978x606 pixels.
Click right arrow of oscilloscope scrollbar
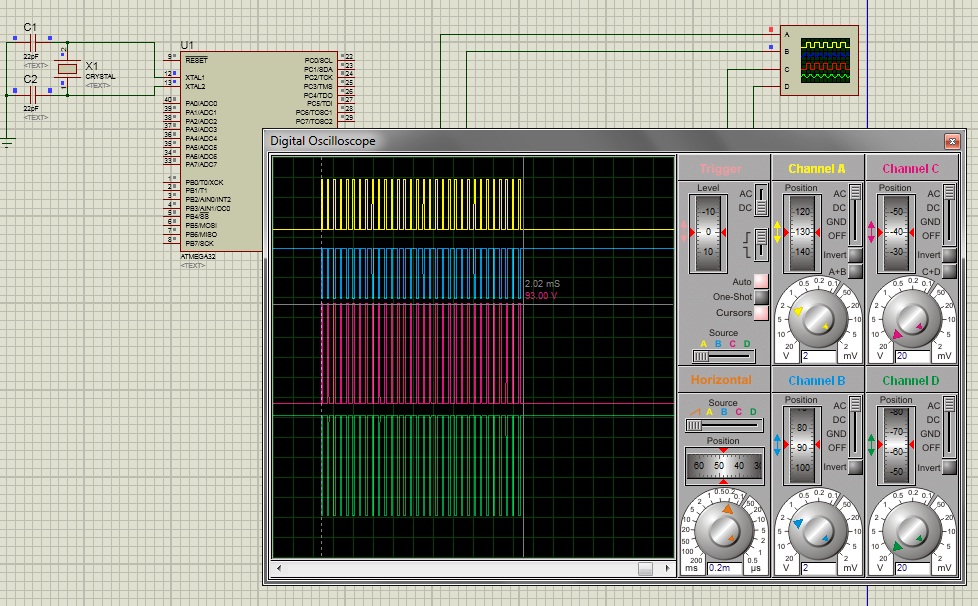point(667,568)
